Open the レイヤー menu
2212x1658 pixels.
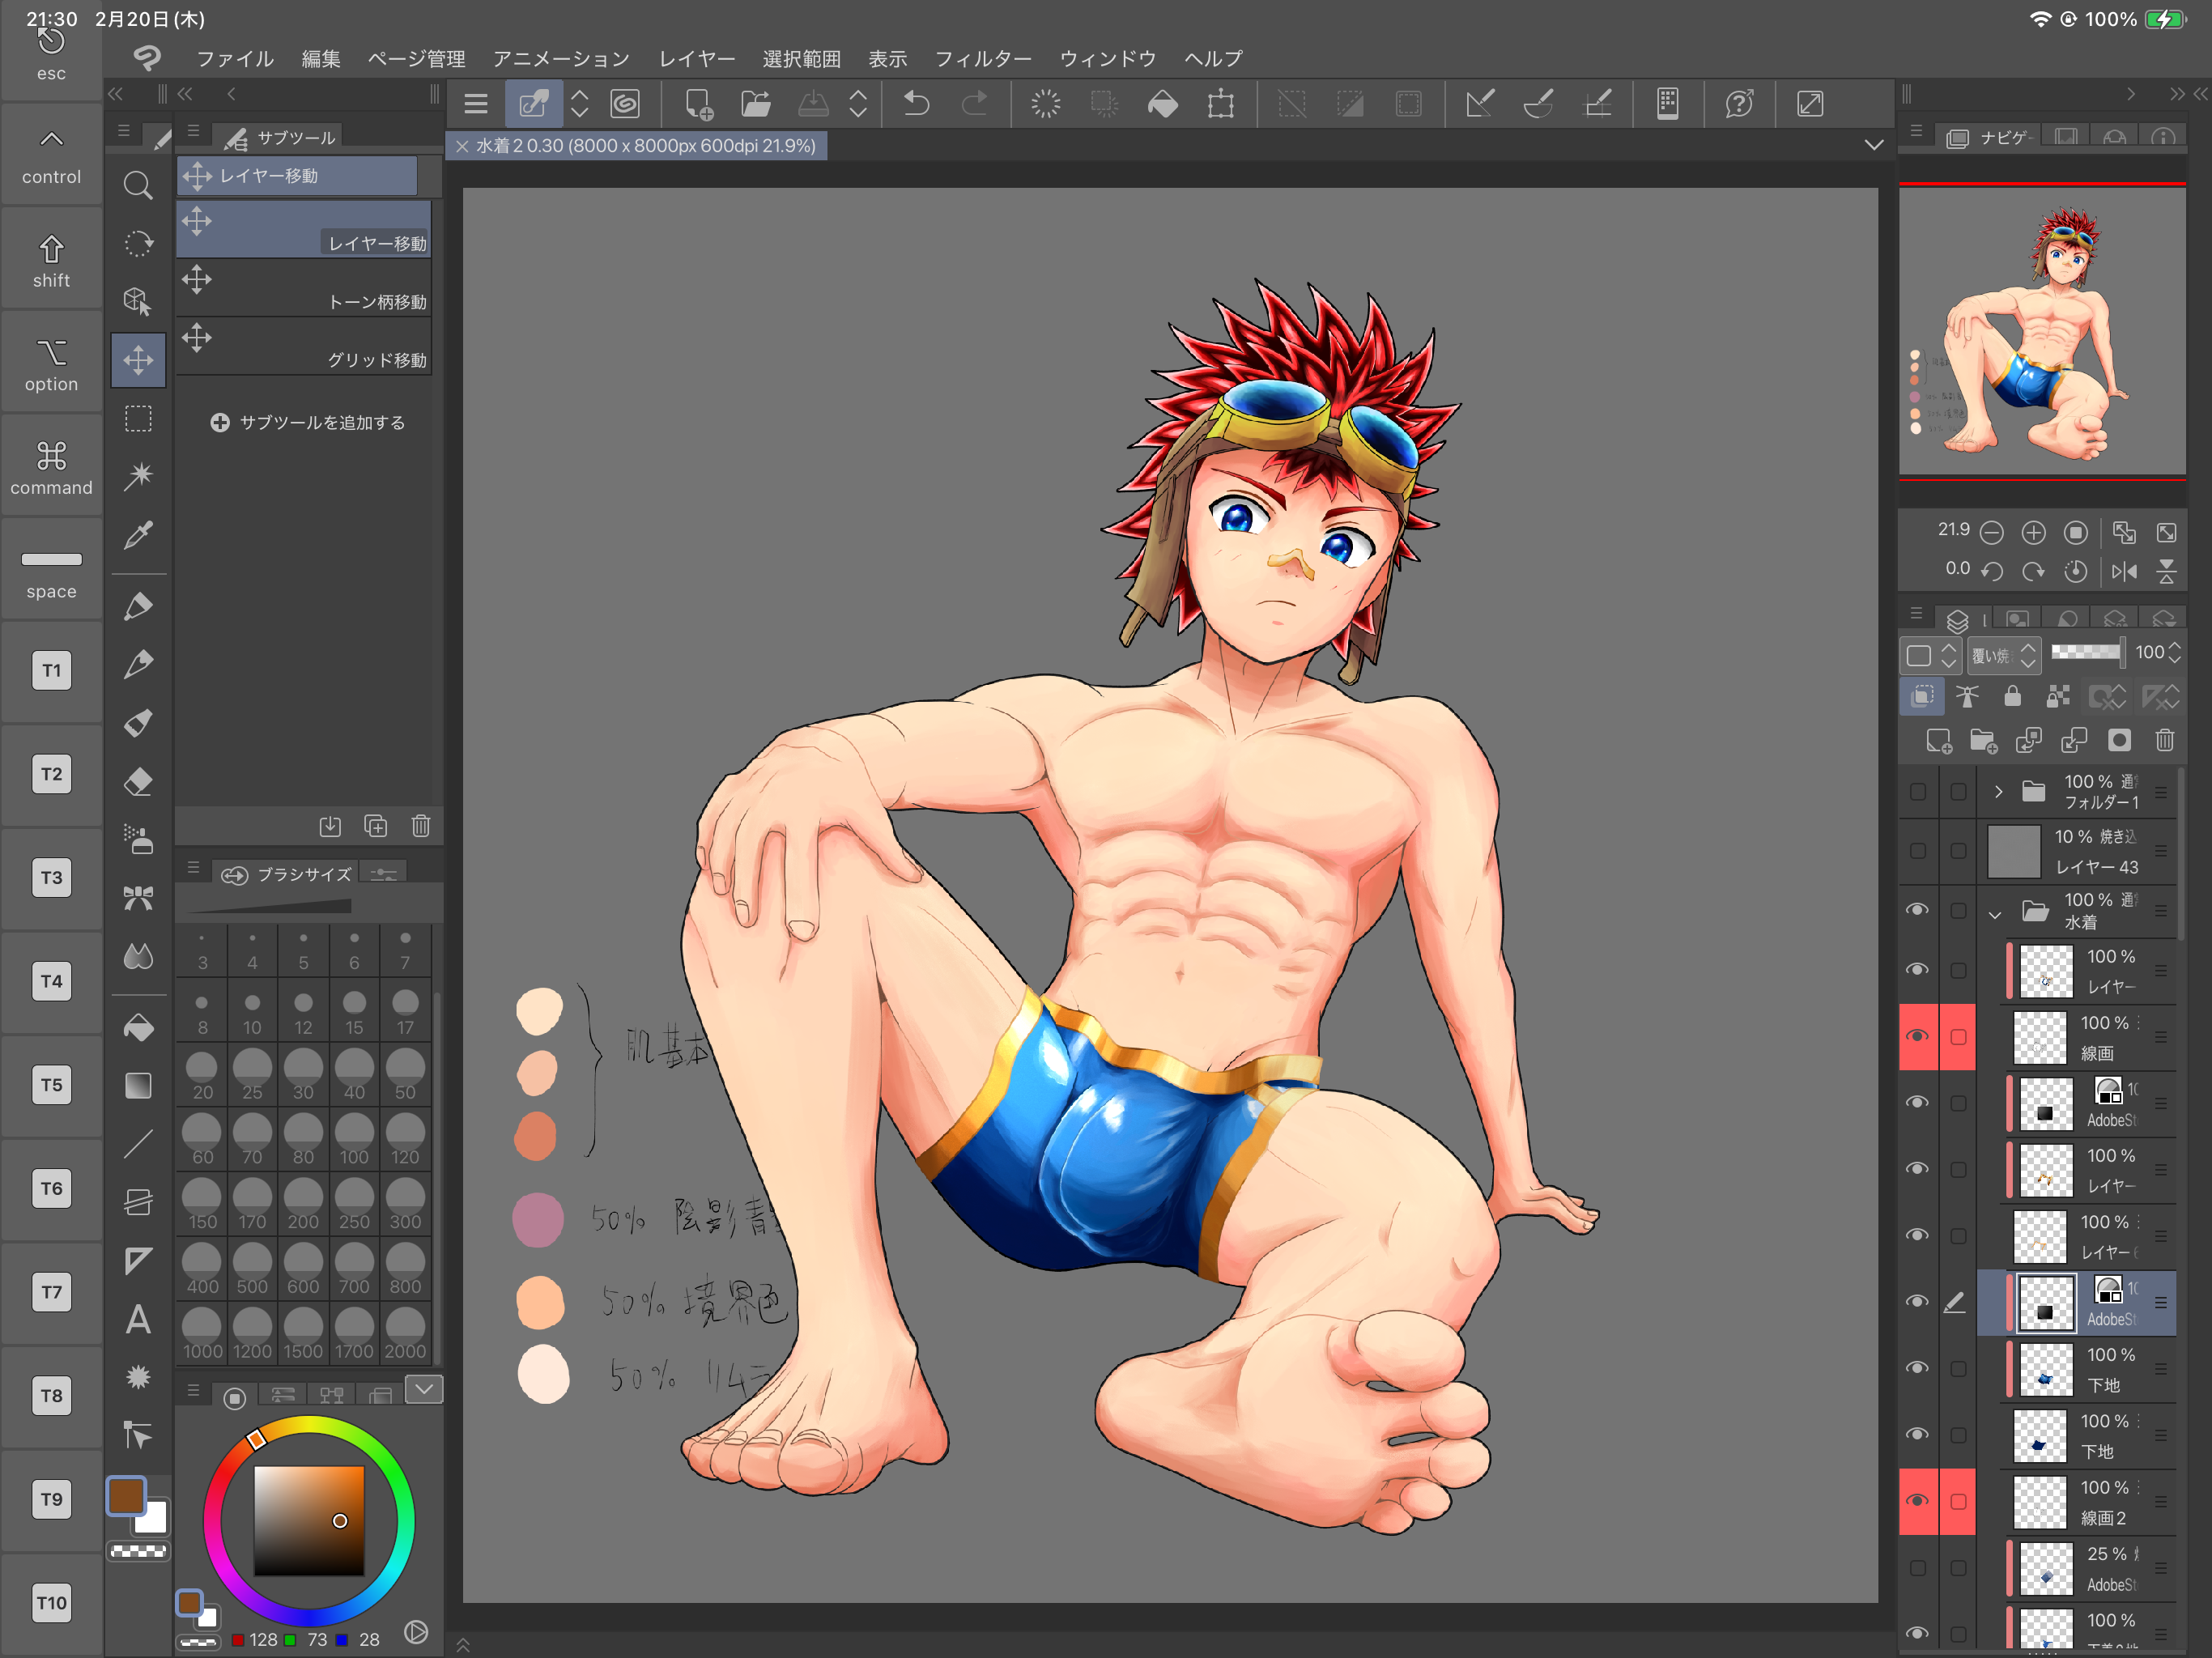(x=697, y=59)
